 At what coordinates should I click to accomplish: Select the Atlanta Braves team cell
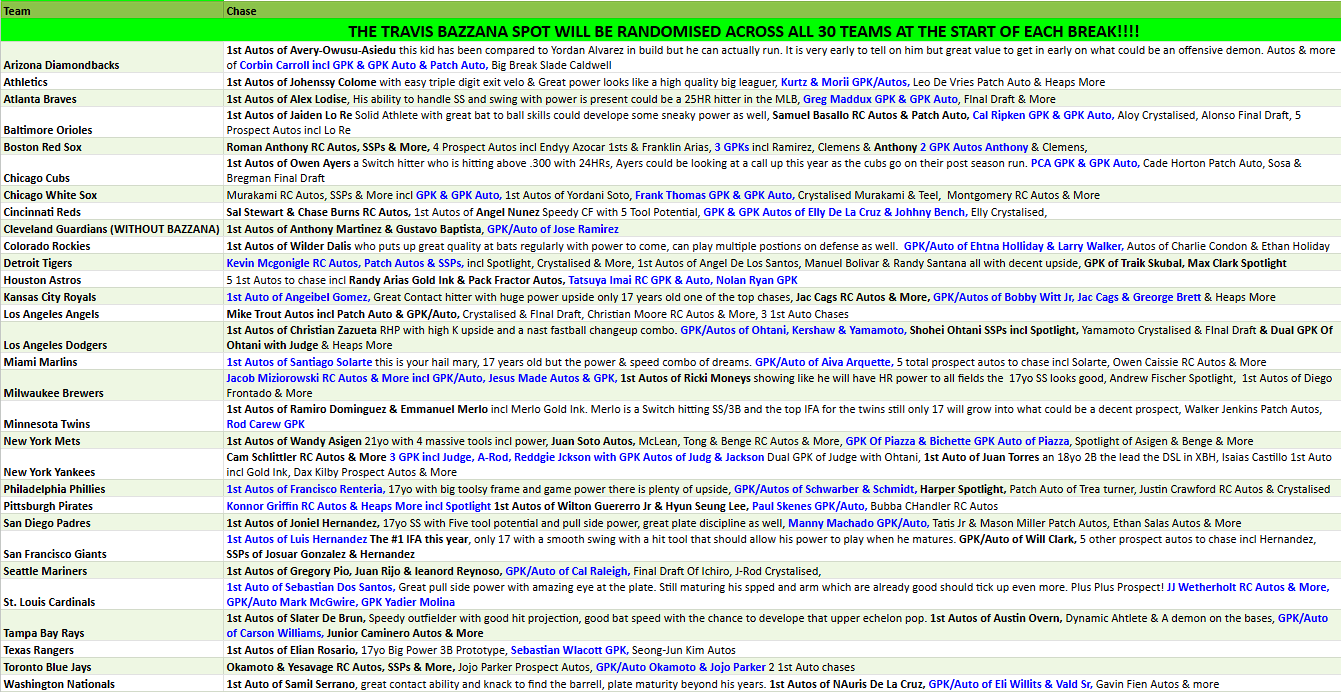click(112, 99)
